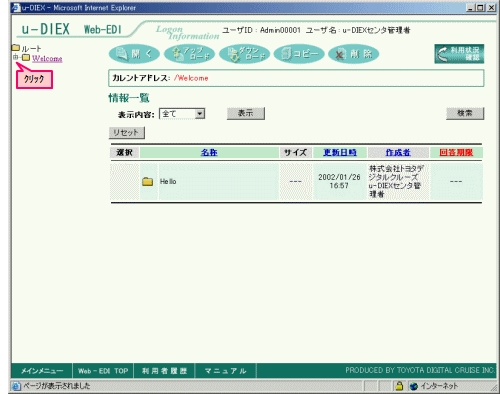The width and height of the screenshot is (500, 394).
Task: Click the Hello folder icon in list
Action: (x=147, y=182)
